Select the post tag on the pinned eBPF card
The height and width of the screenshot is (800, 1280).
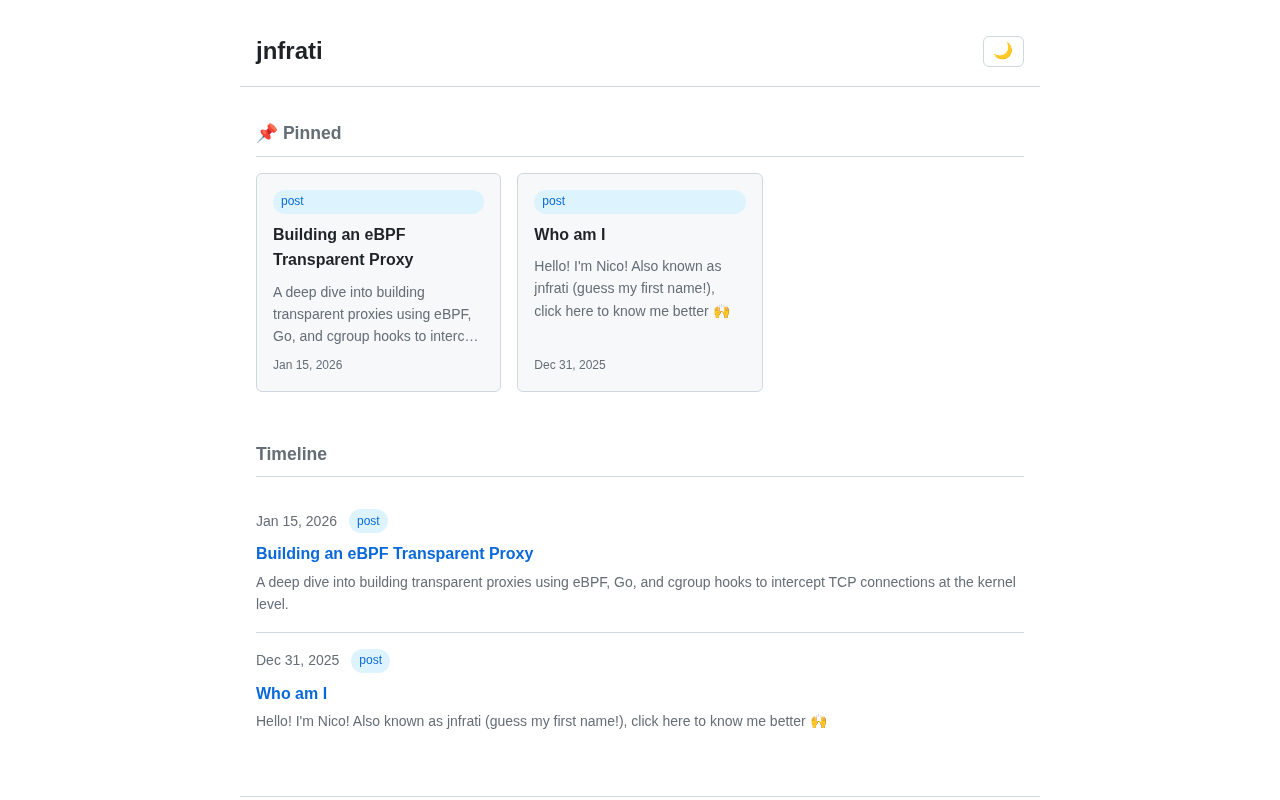(x=293, y=201)
